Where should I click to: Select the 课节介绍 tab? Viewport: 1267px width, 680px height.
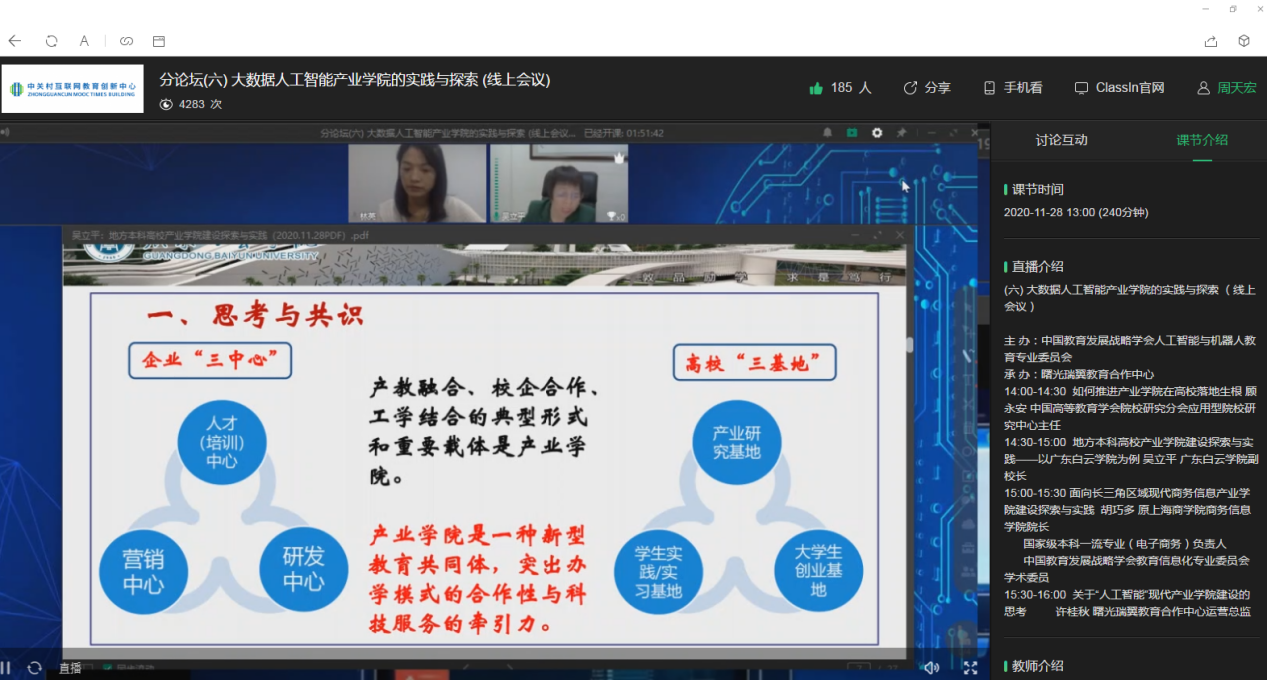pyautogui.click(x=1202, y=140)
